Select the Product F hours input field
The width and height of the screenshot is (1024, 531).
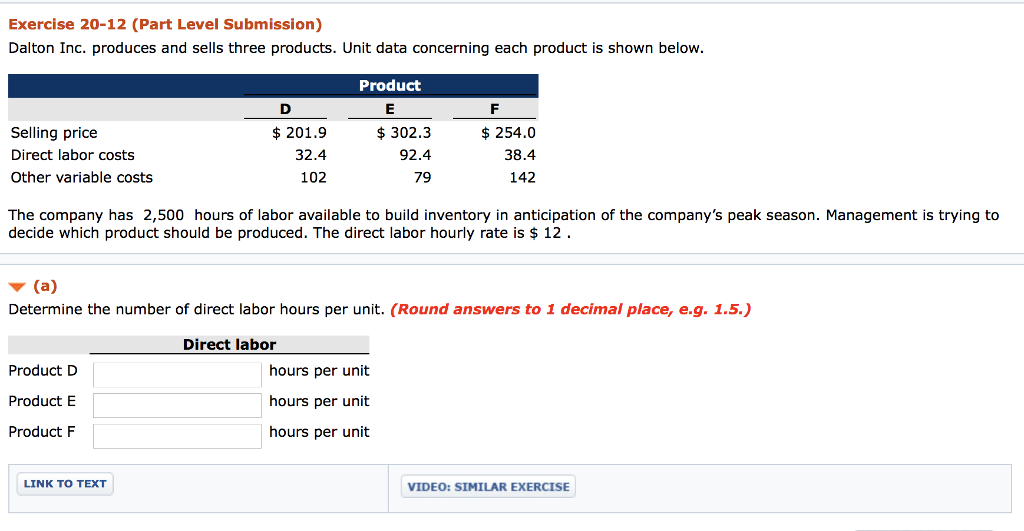pos(177,436)
